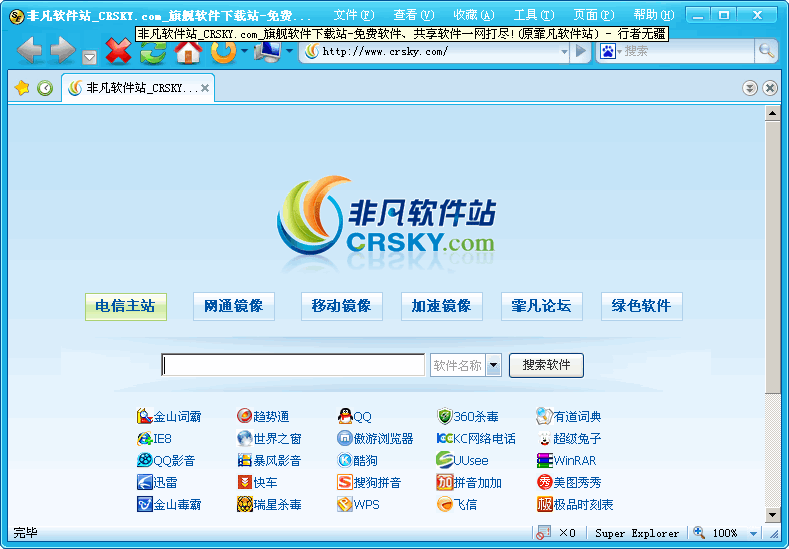Click the computer monitor toolbar icon
This screenshot has width=789, height=549.
267,51
